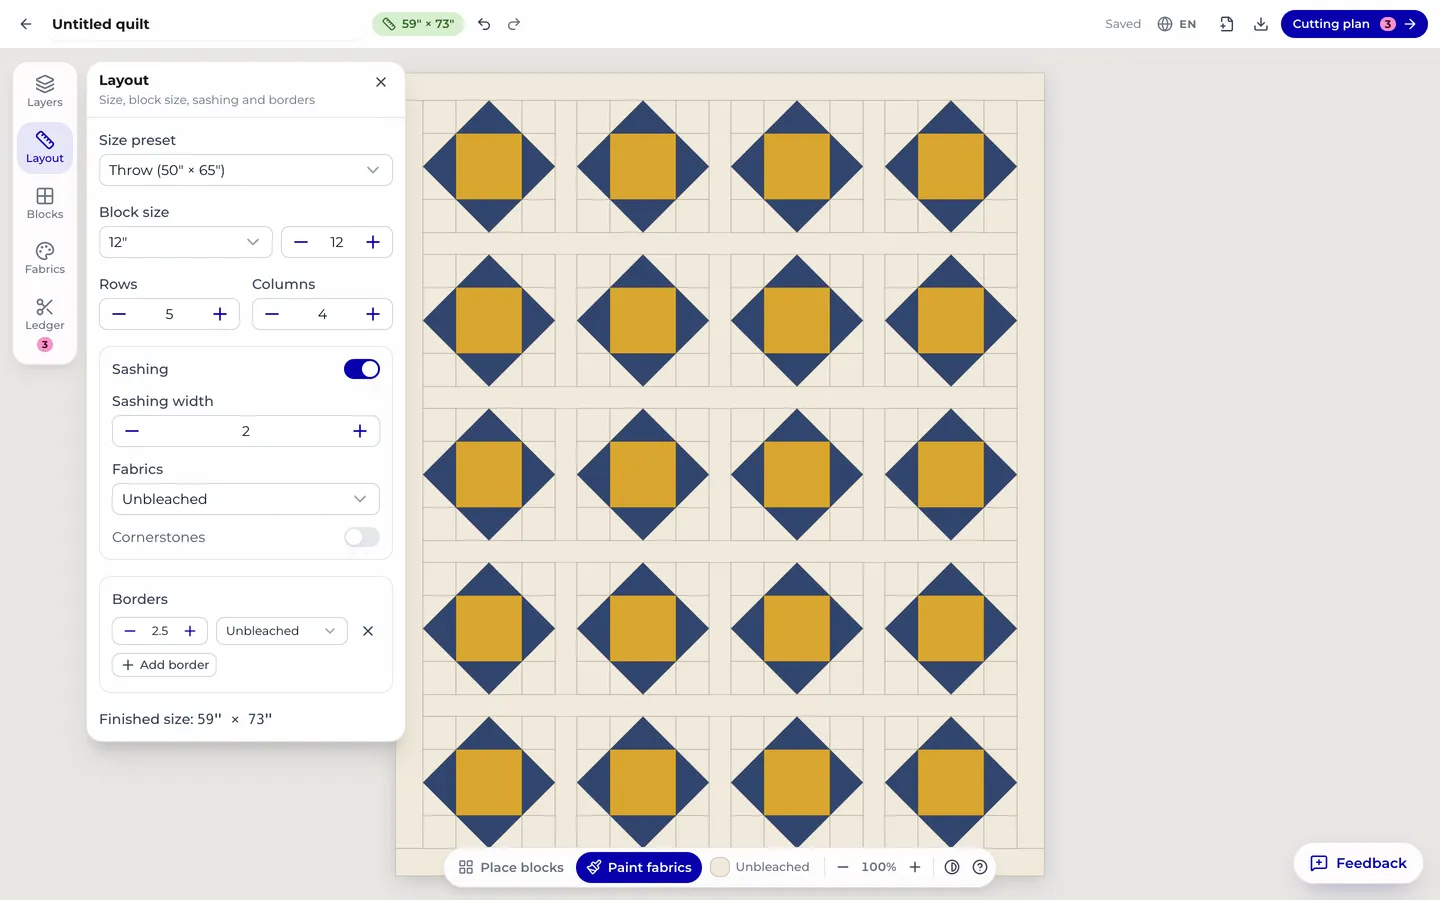Undo the last change
This screenshot has height=900, width=1440.
pyautogui.click(x=484, y=24)
